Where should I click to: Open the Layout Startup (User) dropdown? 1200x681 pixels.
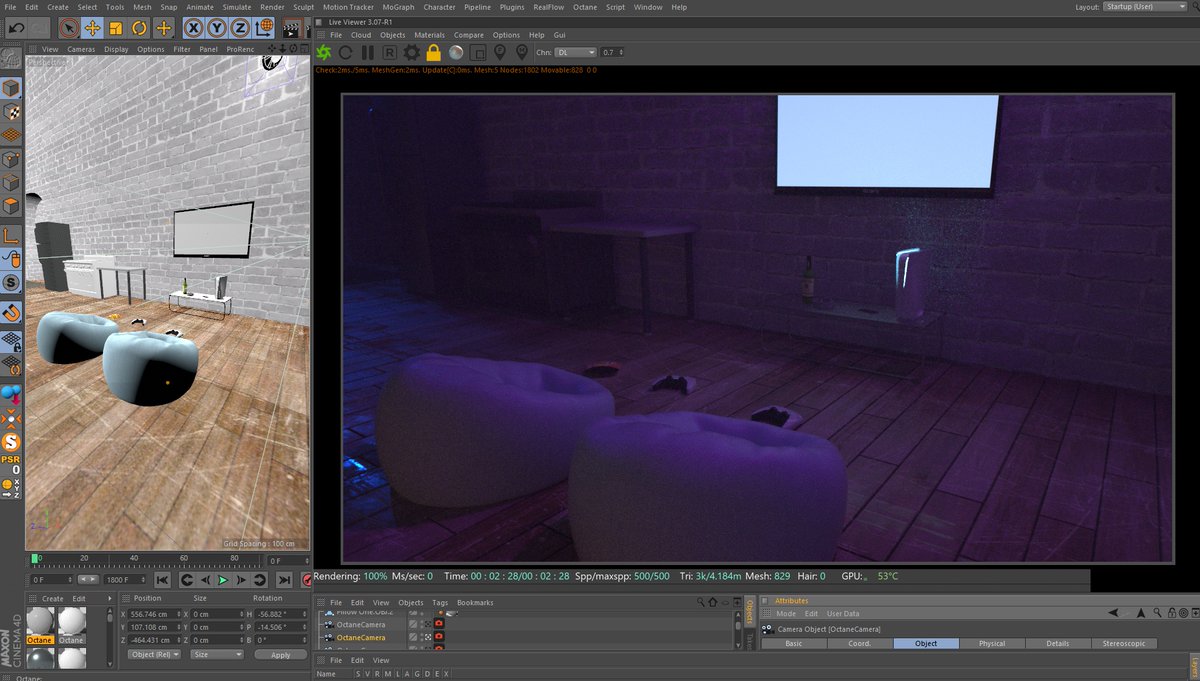coord(1144,7)
